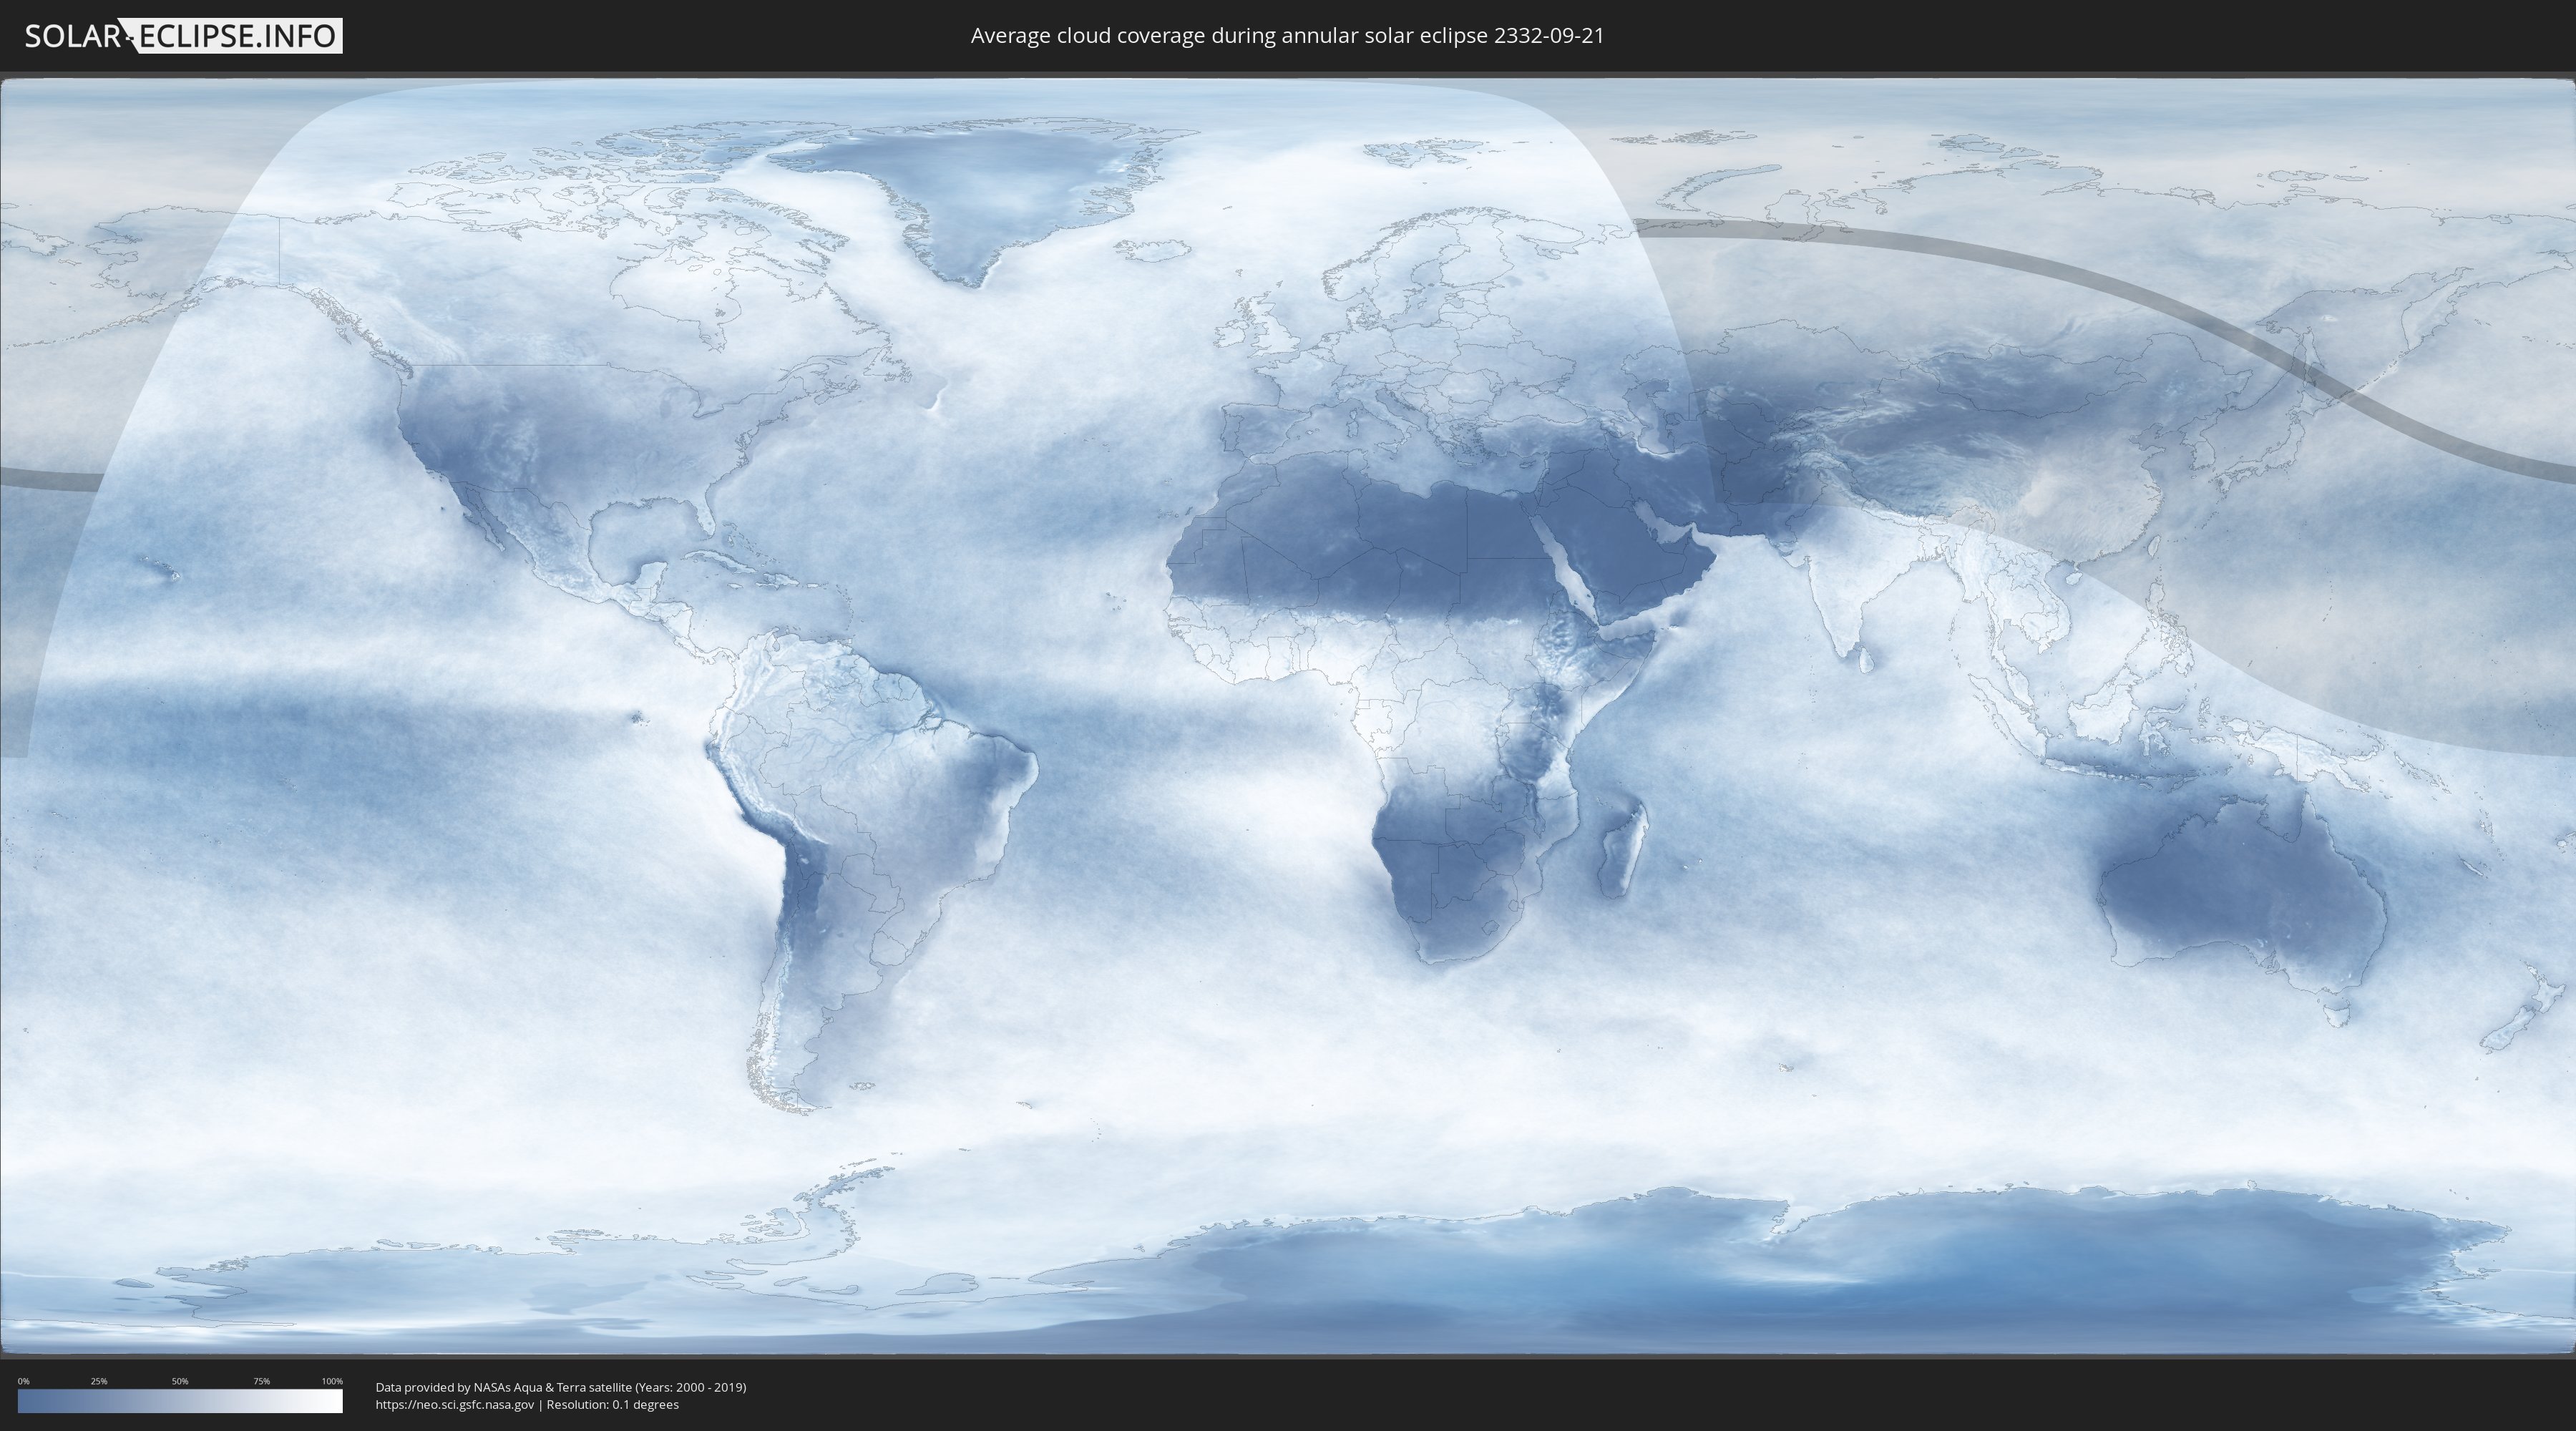Click the map title about eclipse 2332-09-21
The width and height of the screenshot is (2576, 1431).
1287,36
